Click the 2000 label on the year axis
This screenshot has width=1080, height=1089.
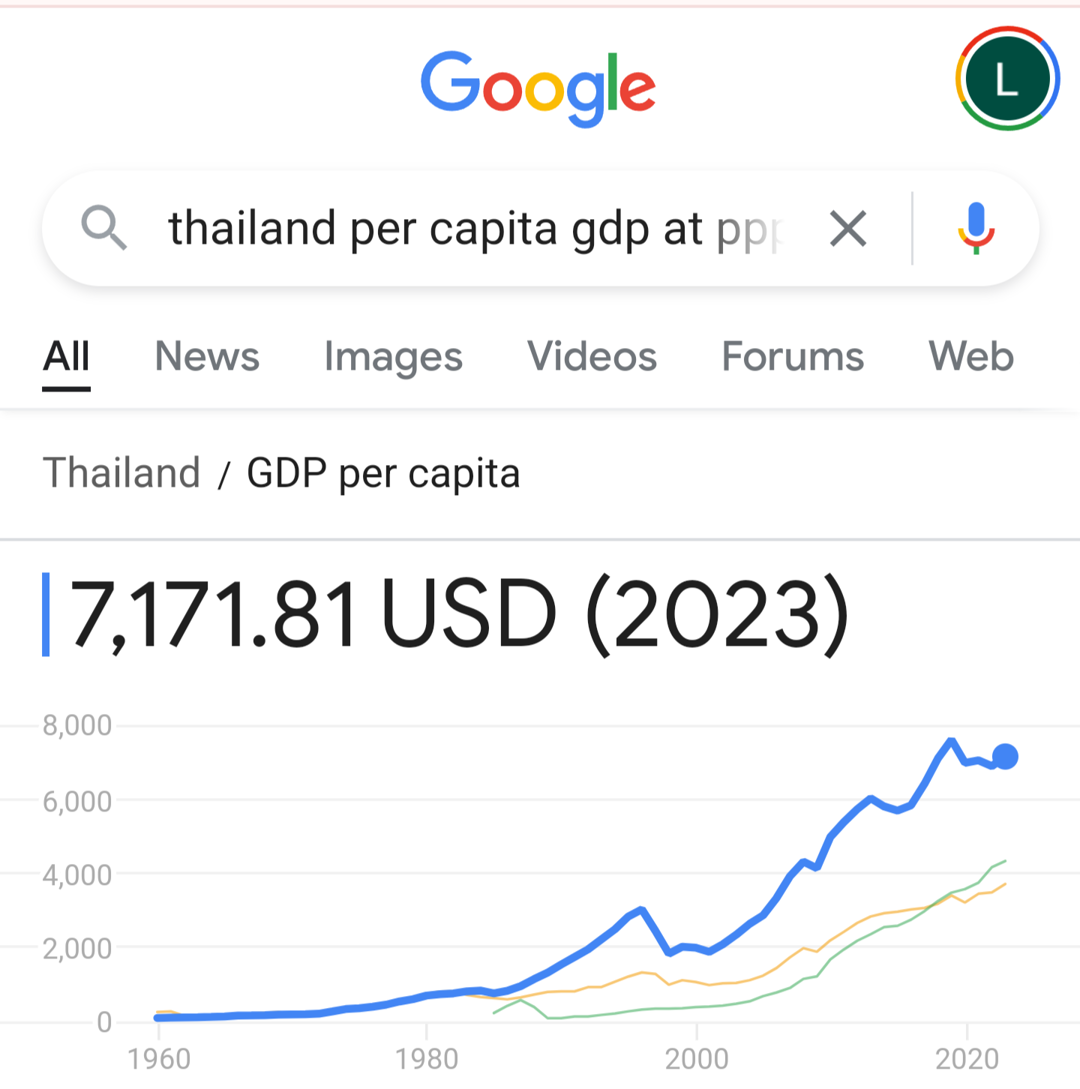click(x=696, y=1059)
